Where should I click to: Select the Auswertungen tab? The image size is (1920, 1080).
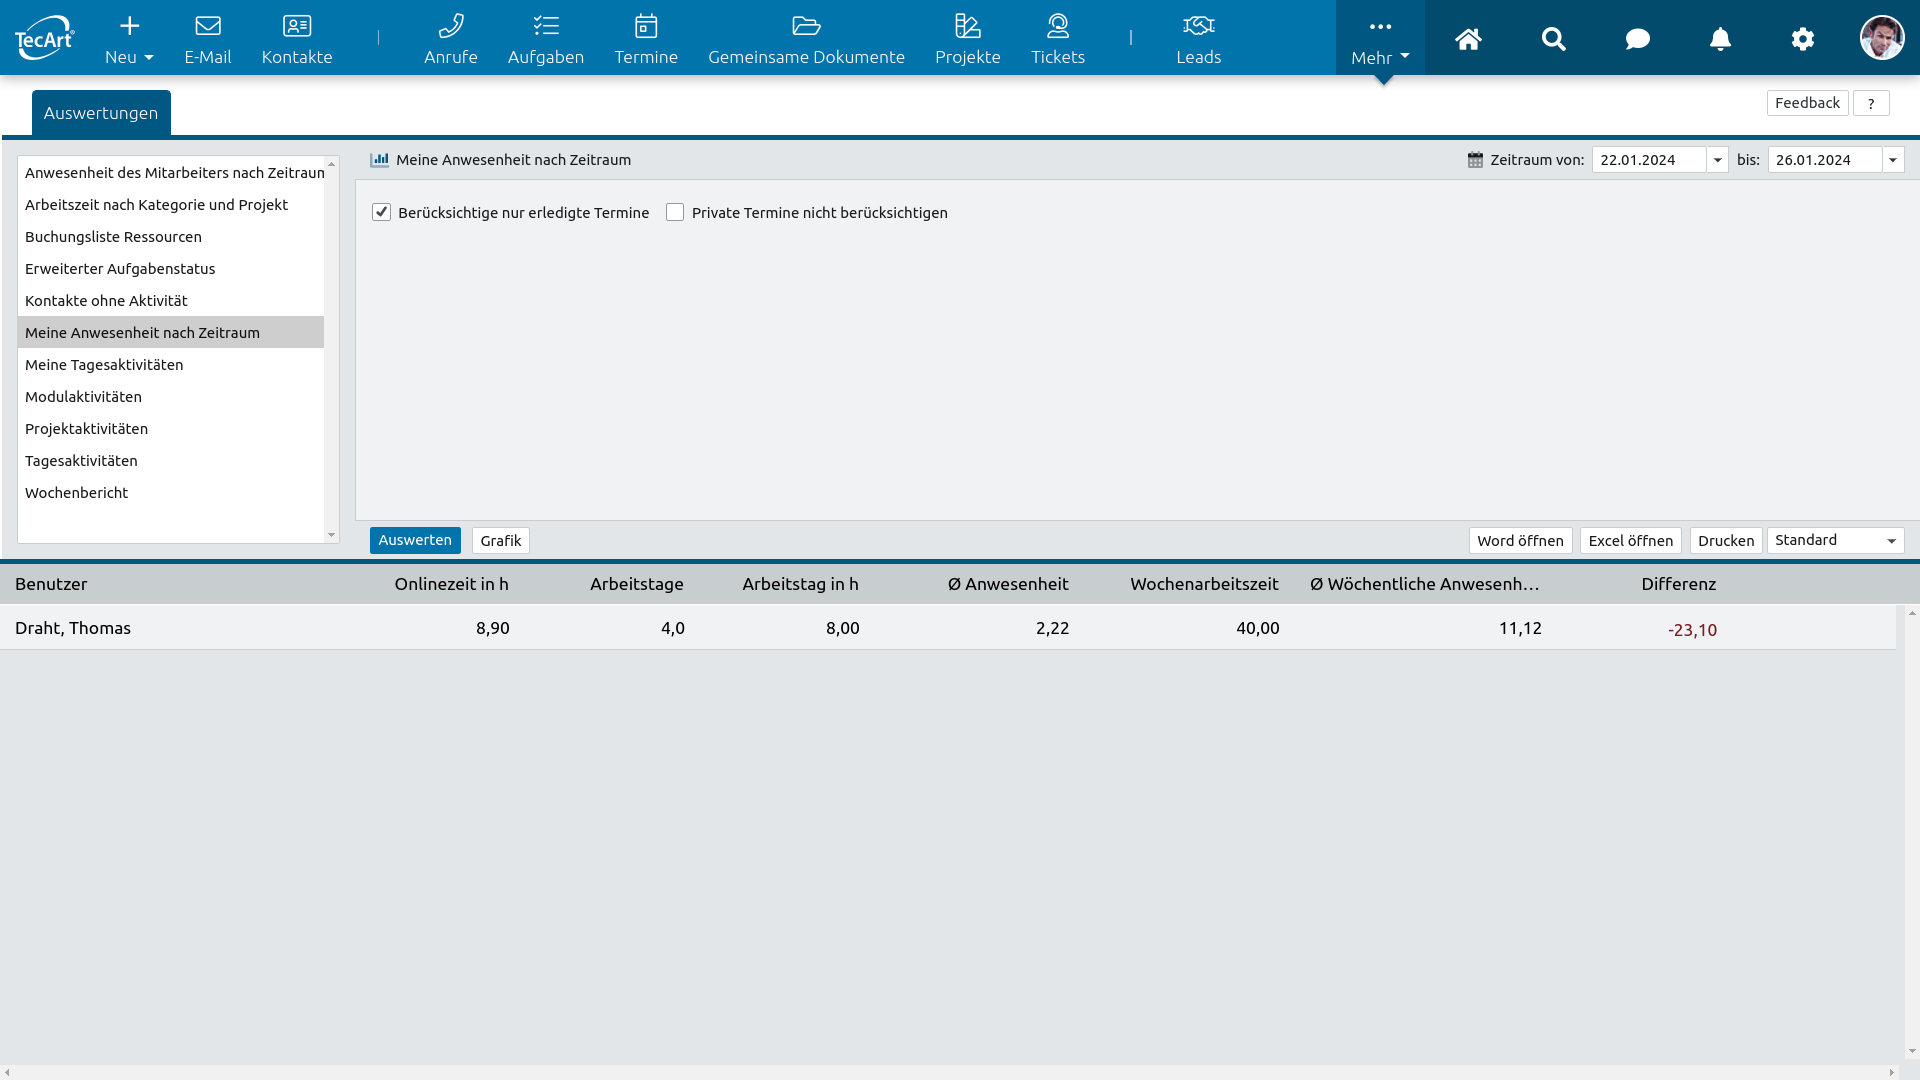pos(101,113)
